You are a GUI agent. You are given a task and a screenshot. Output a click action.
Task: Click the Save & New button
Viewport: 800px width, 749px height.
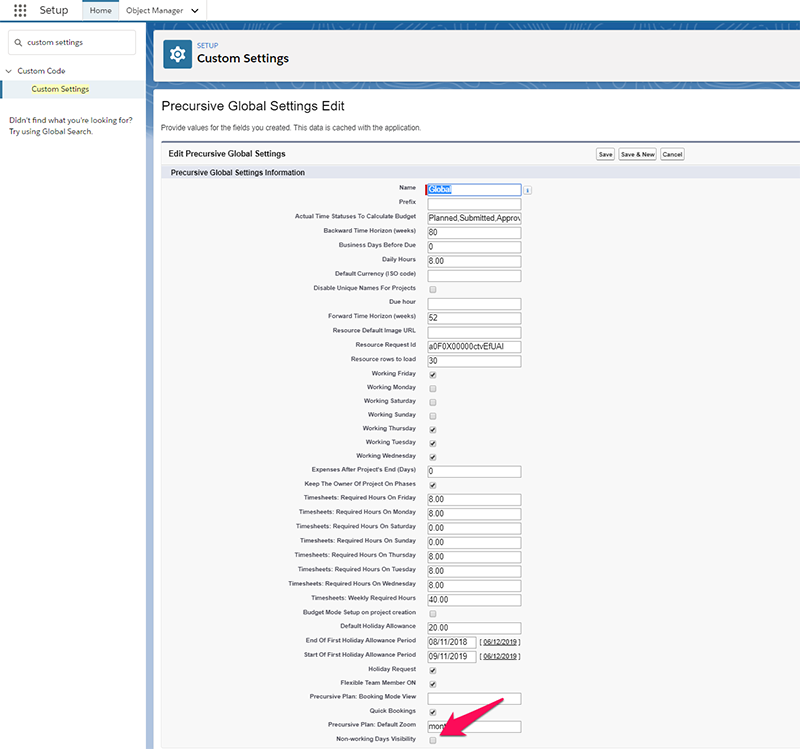[x=638, y=154]
